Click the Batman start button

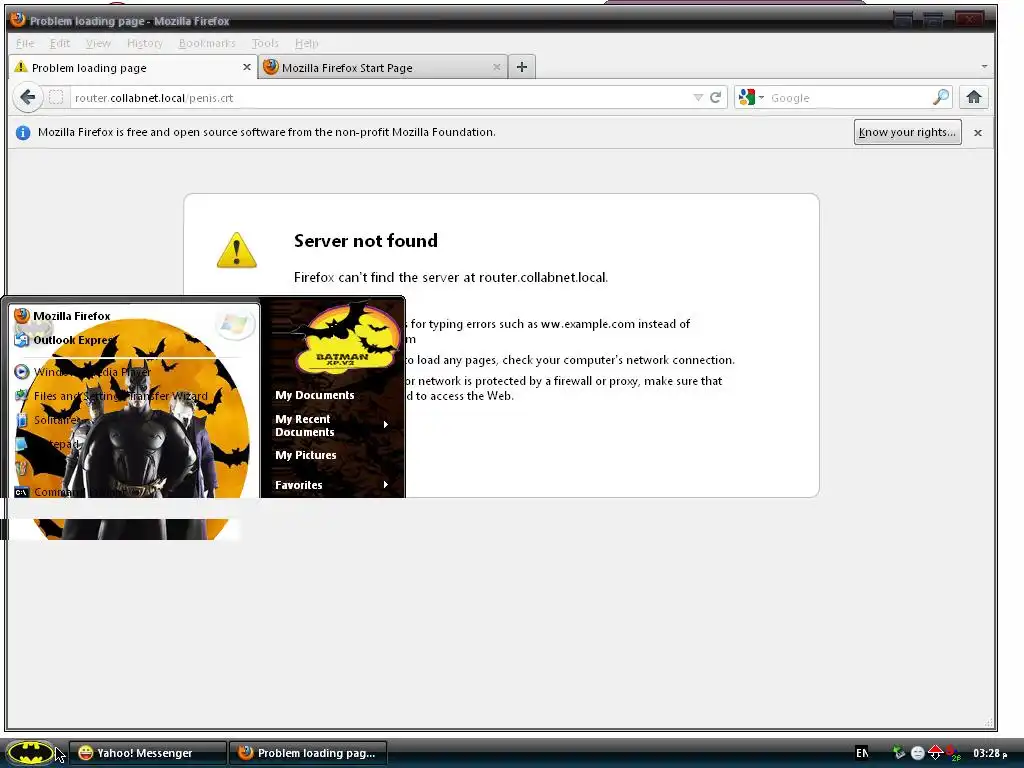coord(30,752)
